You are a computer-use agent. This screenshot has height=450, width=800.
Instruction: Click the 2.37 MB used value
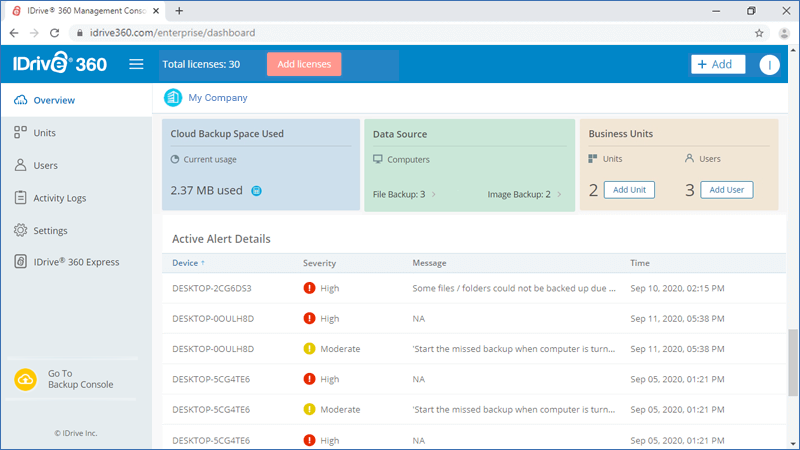point(207,190)
